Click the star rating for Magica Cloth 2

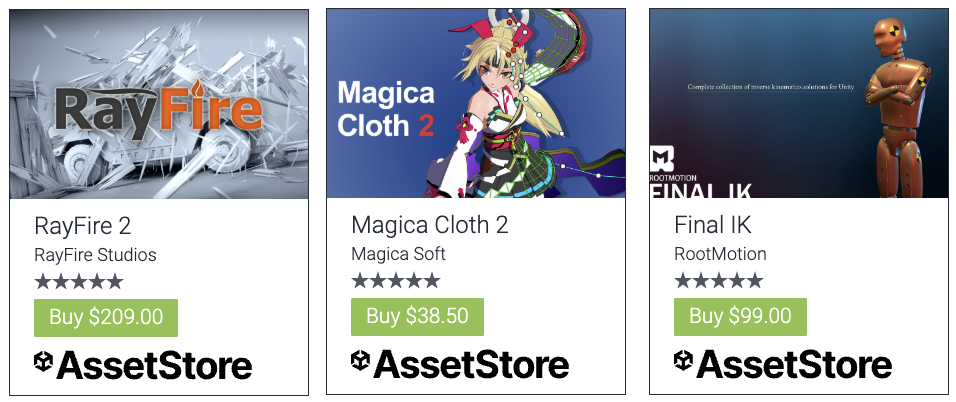[x=396, y=281]
